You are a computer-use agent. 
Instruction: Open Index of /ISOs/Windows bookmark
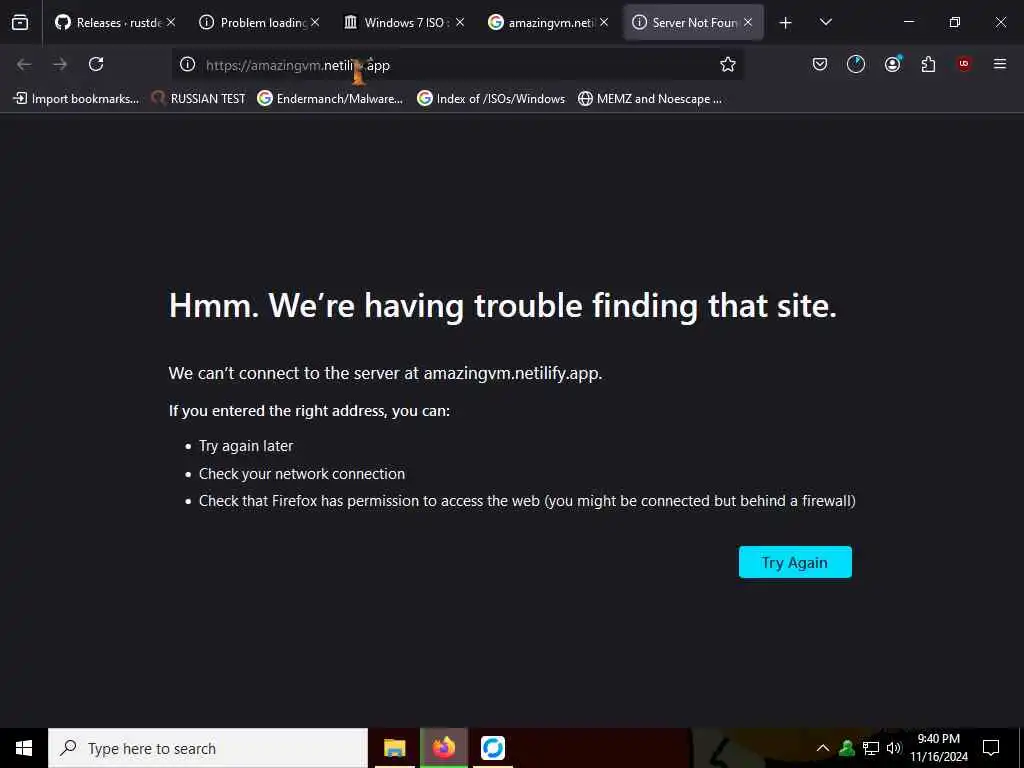491,99
